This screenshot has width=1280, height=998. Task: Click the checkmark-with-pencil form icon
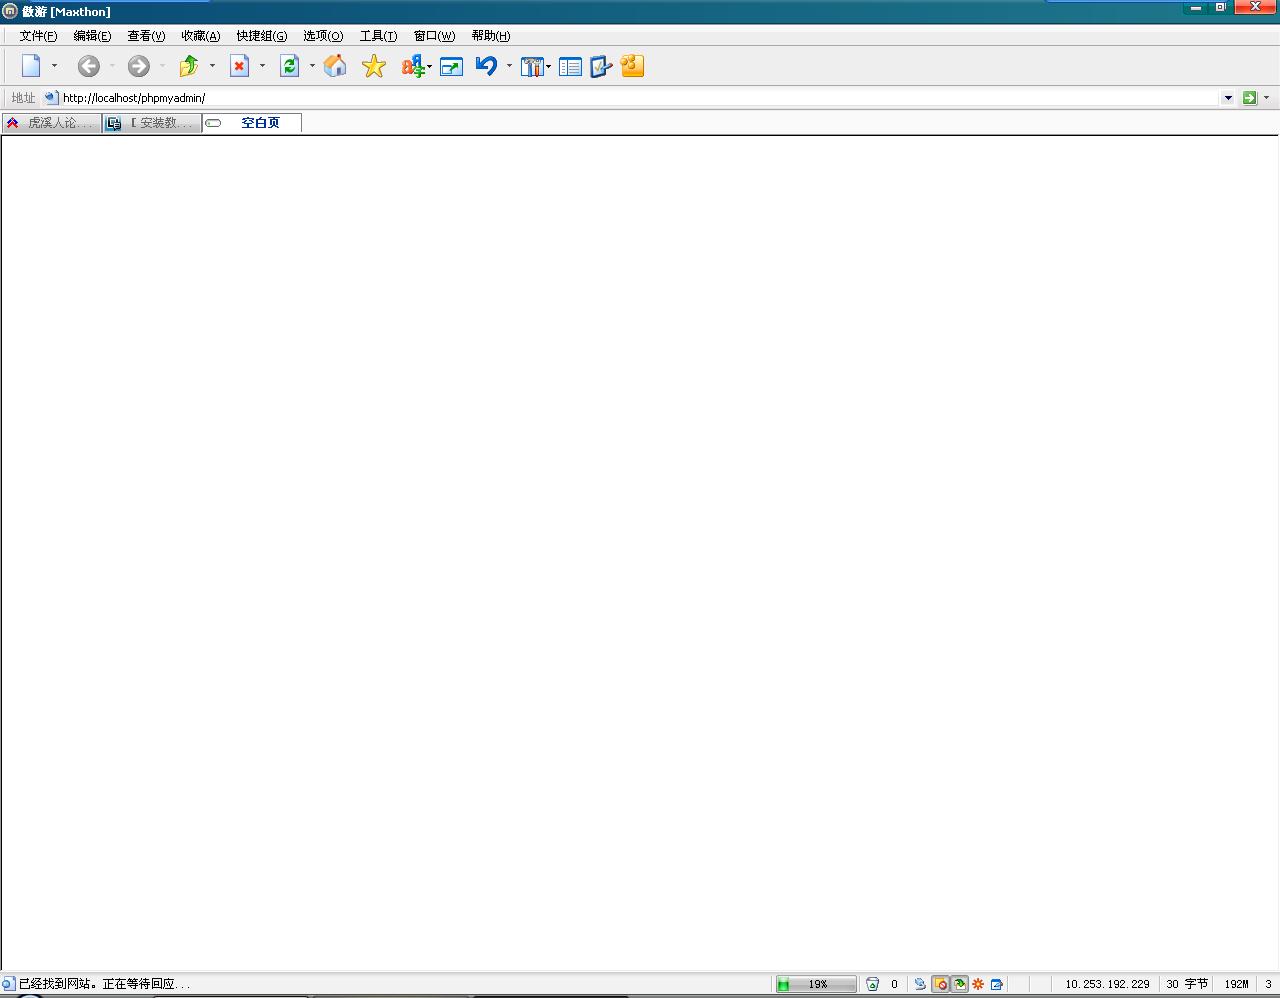pos(601,67)
